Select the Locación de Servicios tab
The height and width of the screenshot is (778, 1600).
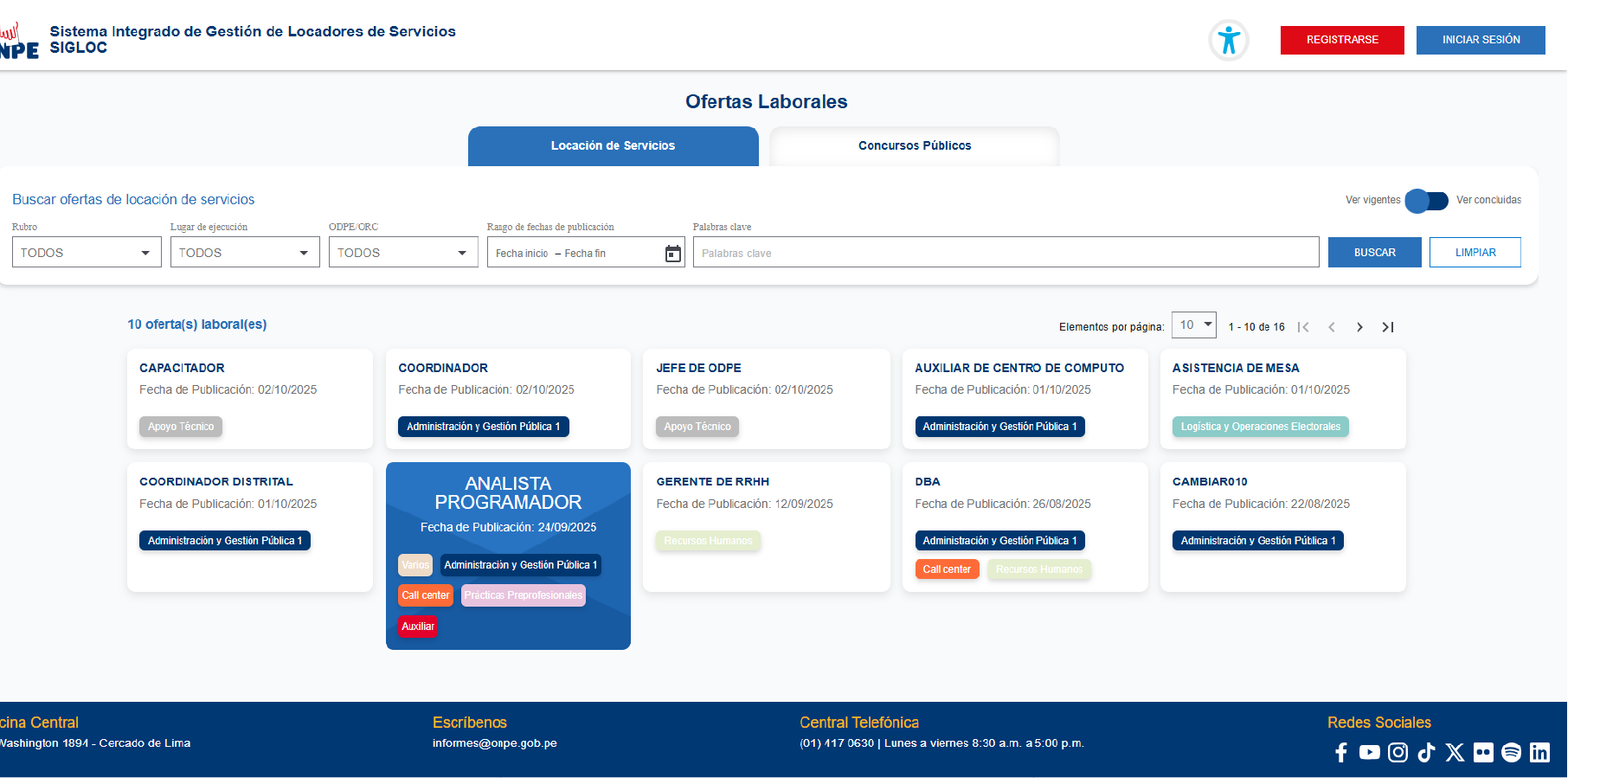613,146
